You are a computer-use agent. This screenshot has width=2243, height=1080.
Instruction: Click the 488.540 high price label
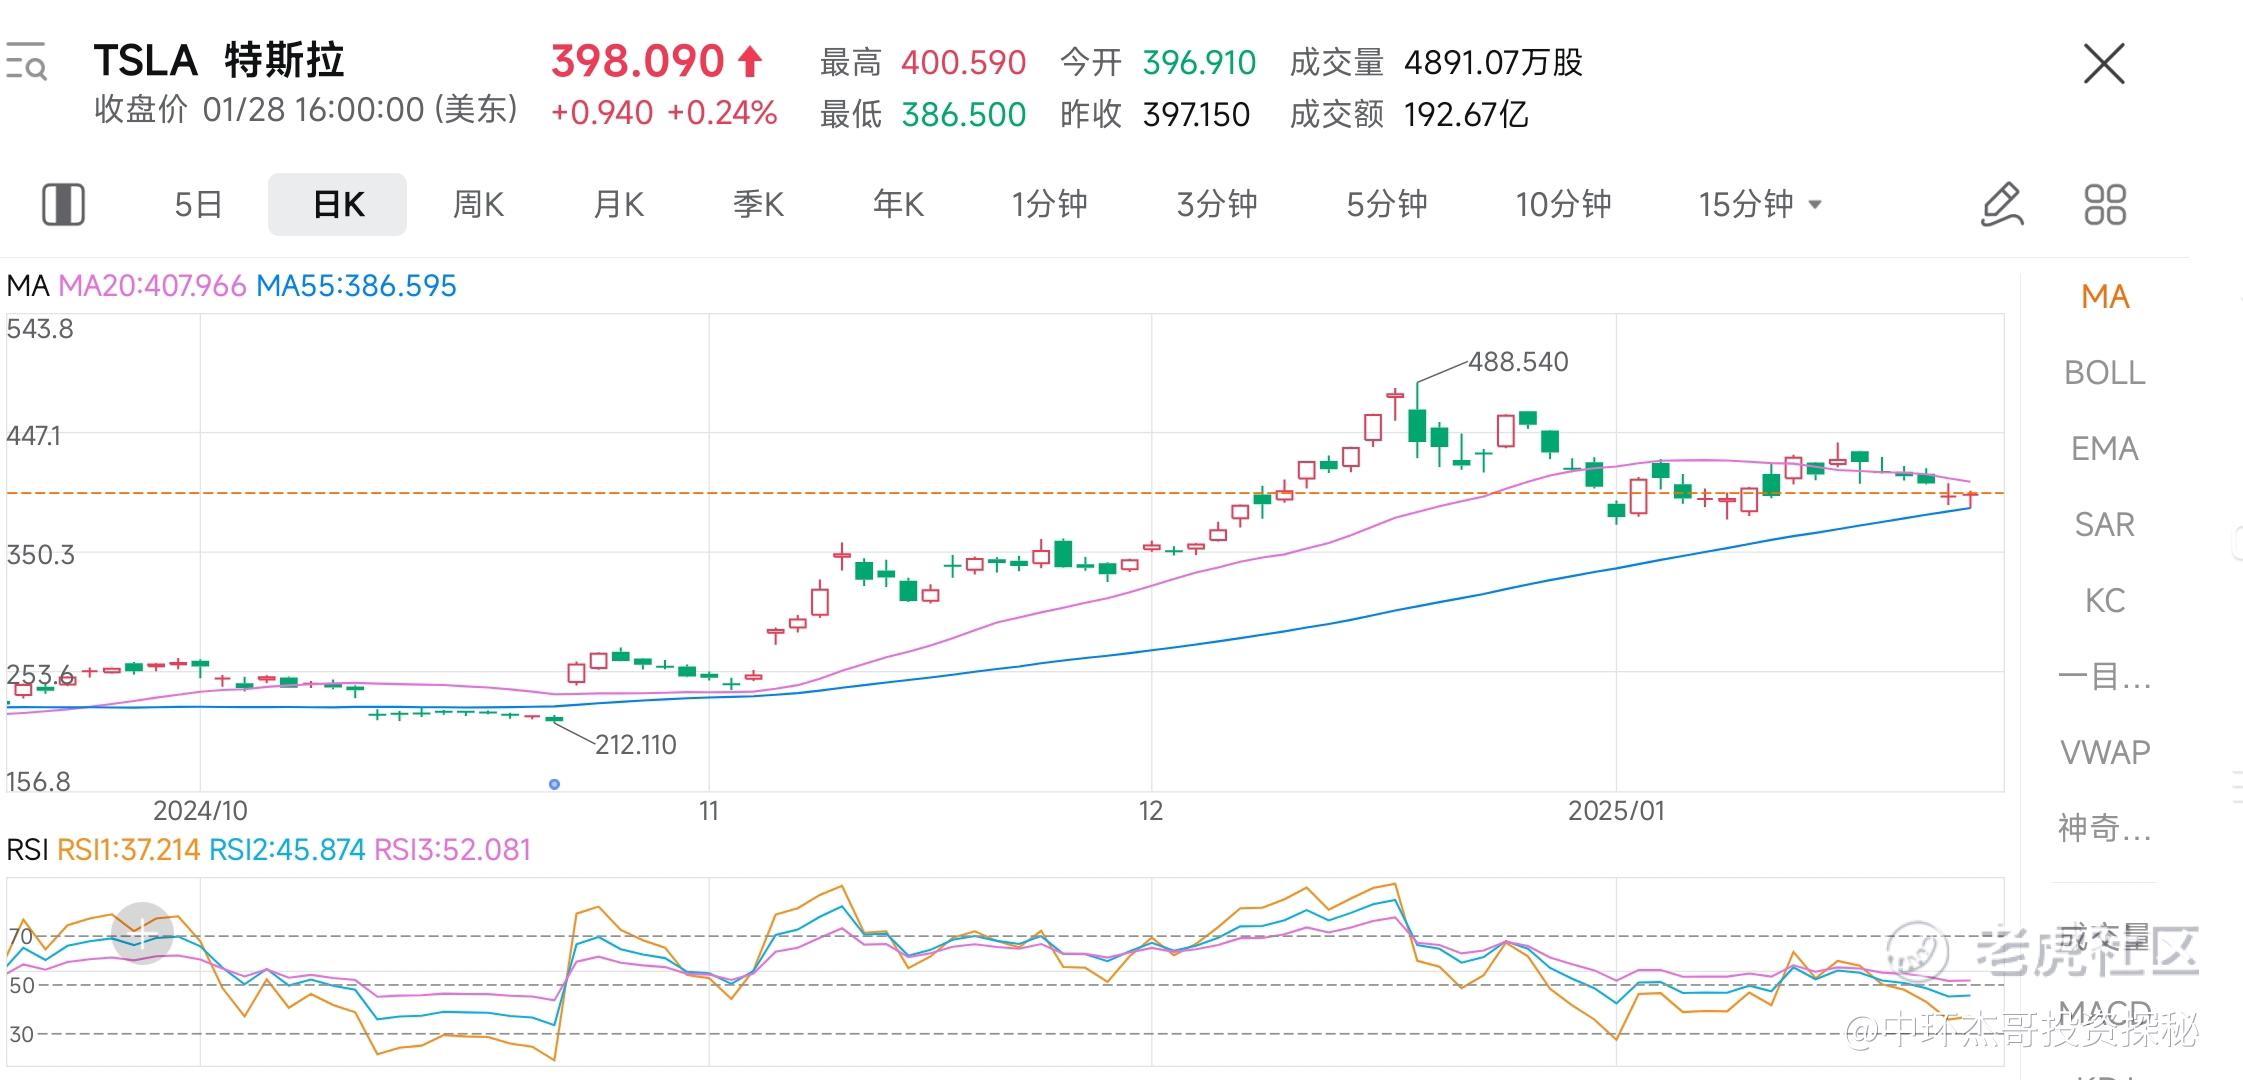(x=1518, y=362)
